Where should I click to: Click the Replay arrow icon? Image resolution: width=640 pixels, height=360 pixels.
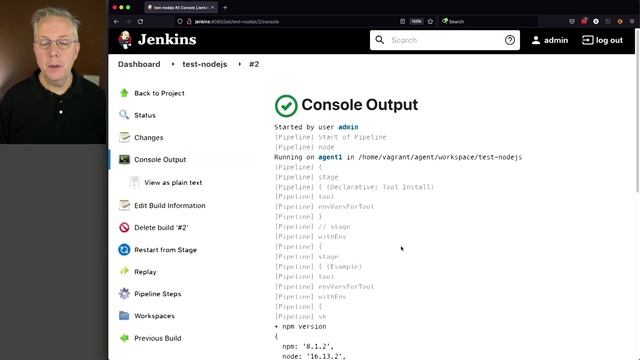coord(124,271)
